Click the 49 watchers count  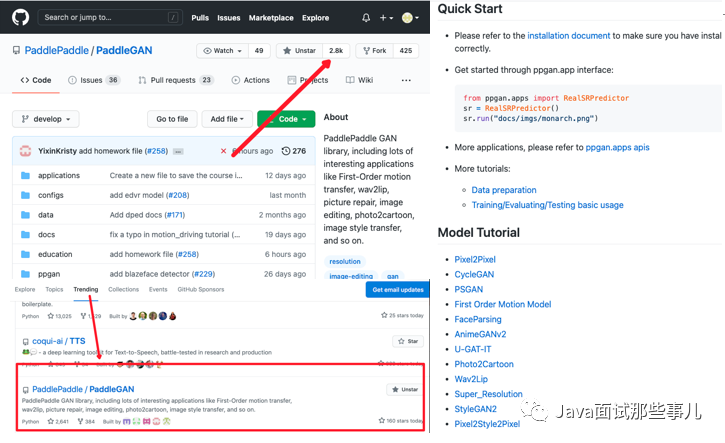click(259, 51)
